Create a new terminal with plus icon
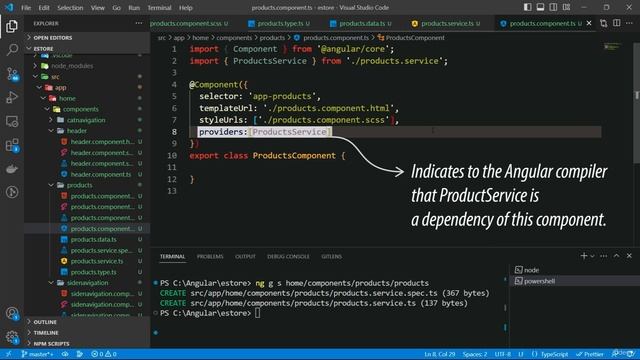This screenshot has width=640, height=360. point(584,256)
